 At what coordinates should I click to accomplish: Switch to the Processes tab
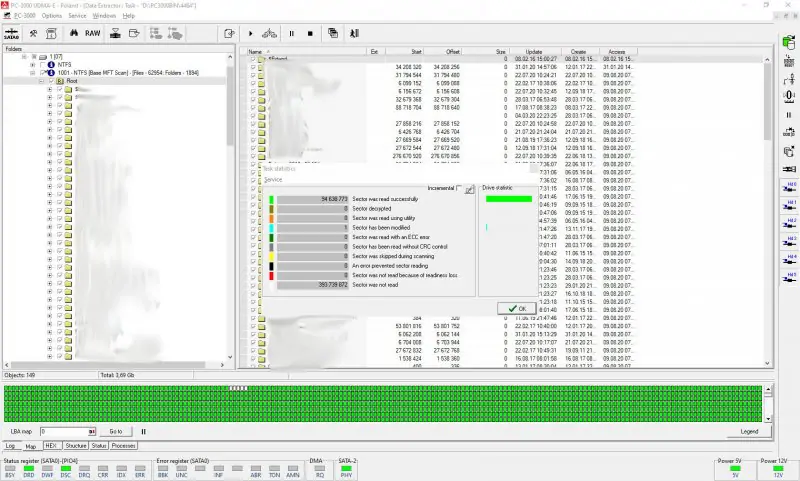point(123,446)
